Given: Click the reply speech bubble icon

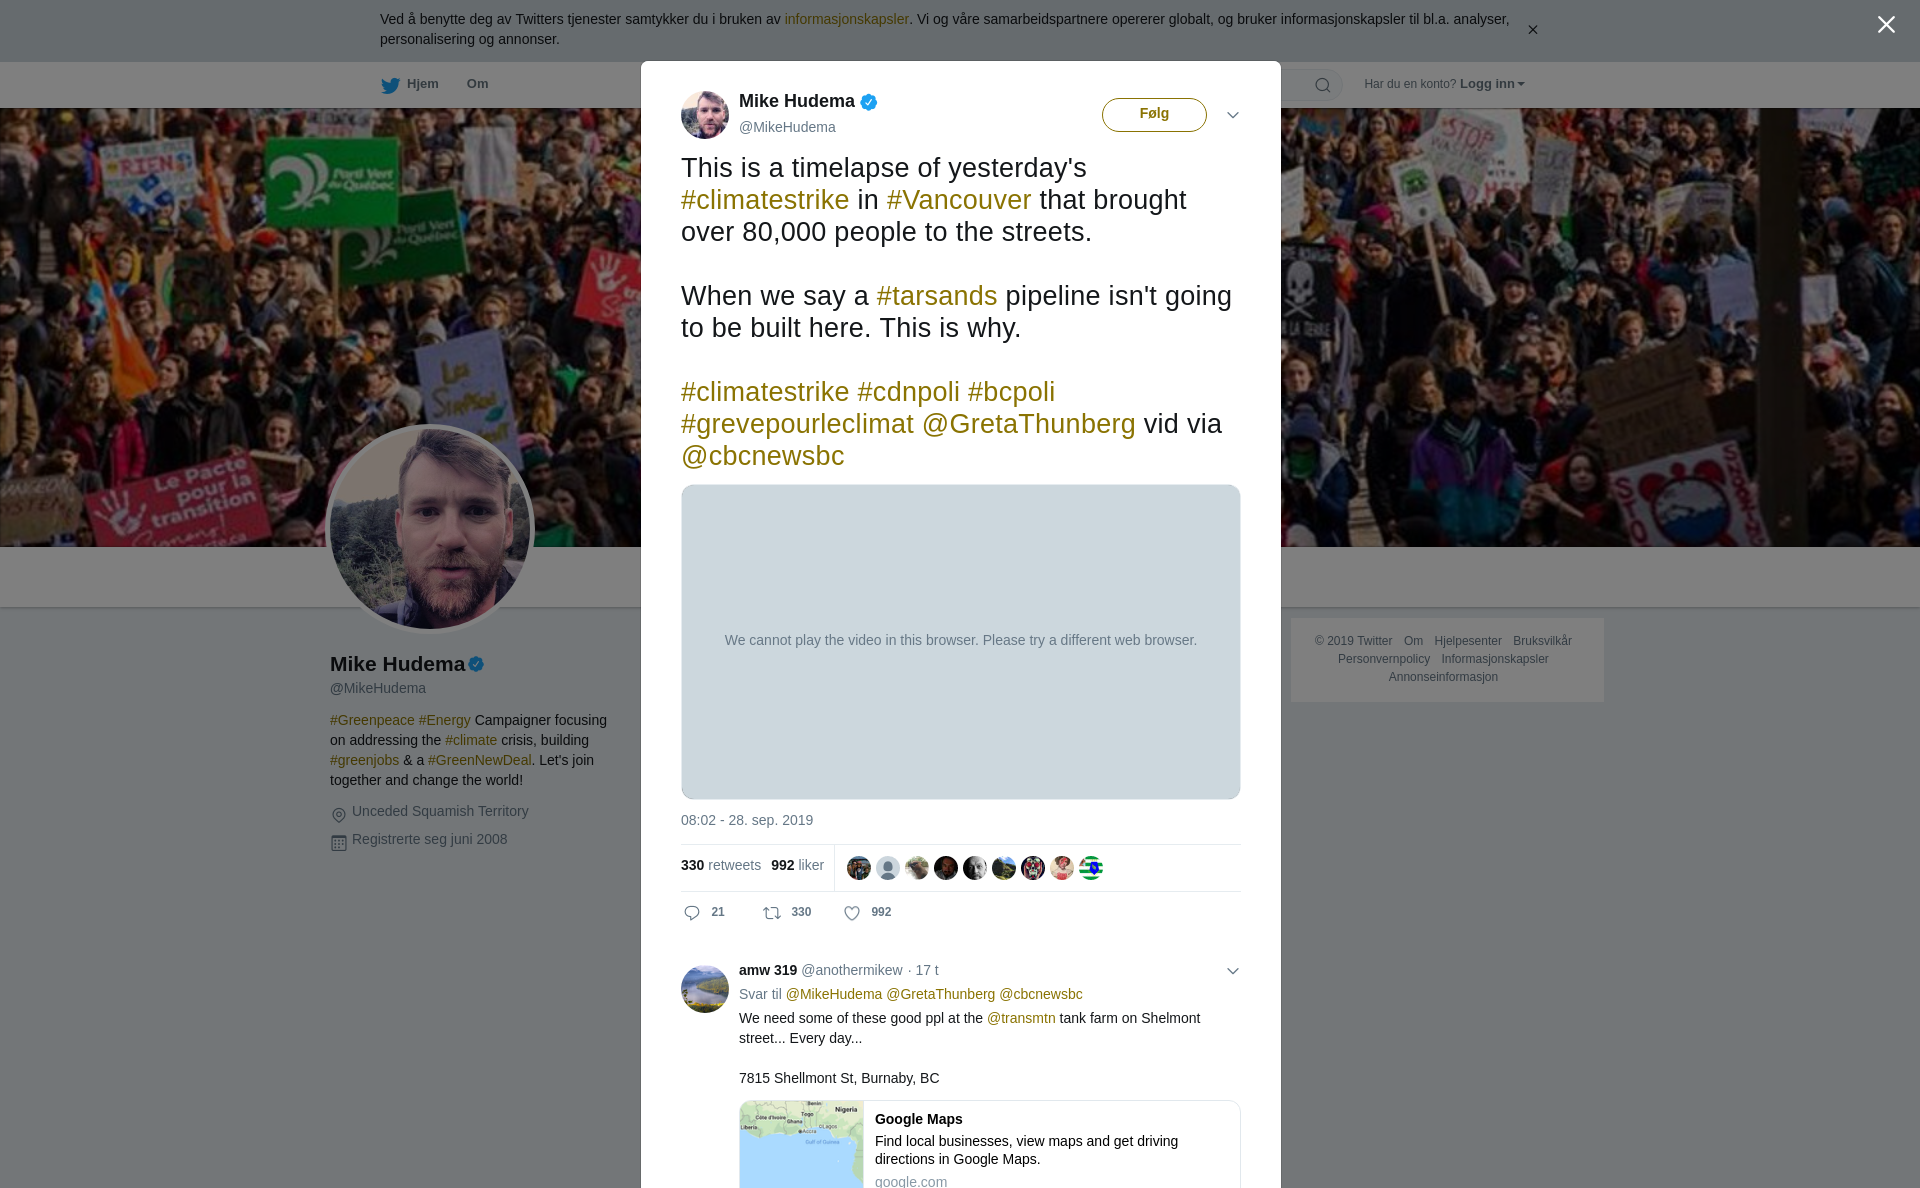Looking at the screenshot, I should pos(692,913).
